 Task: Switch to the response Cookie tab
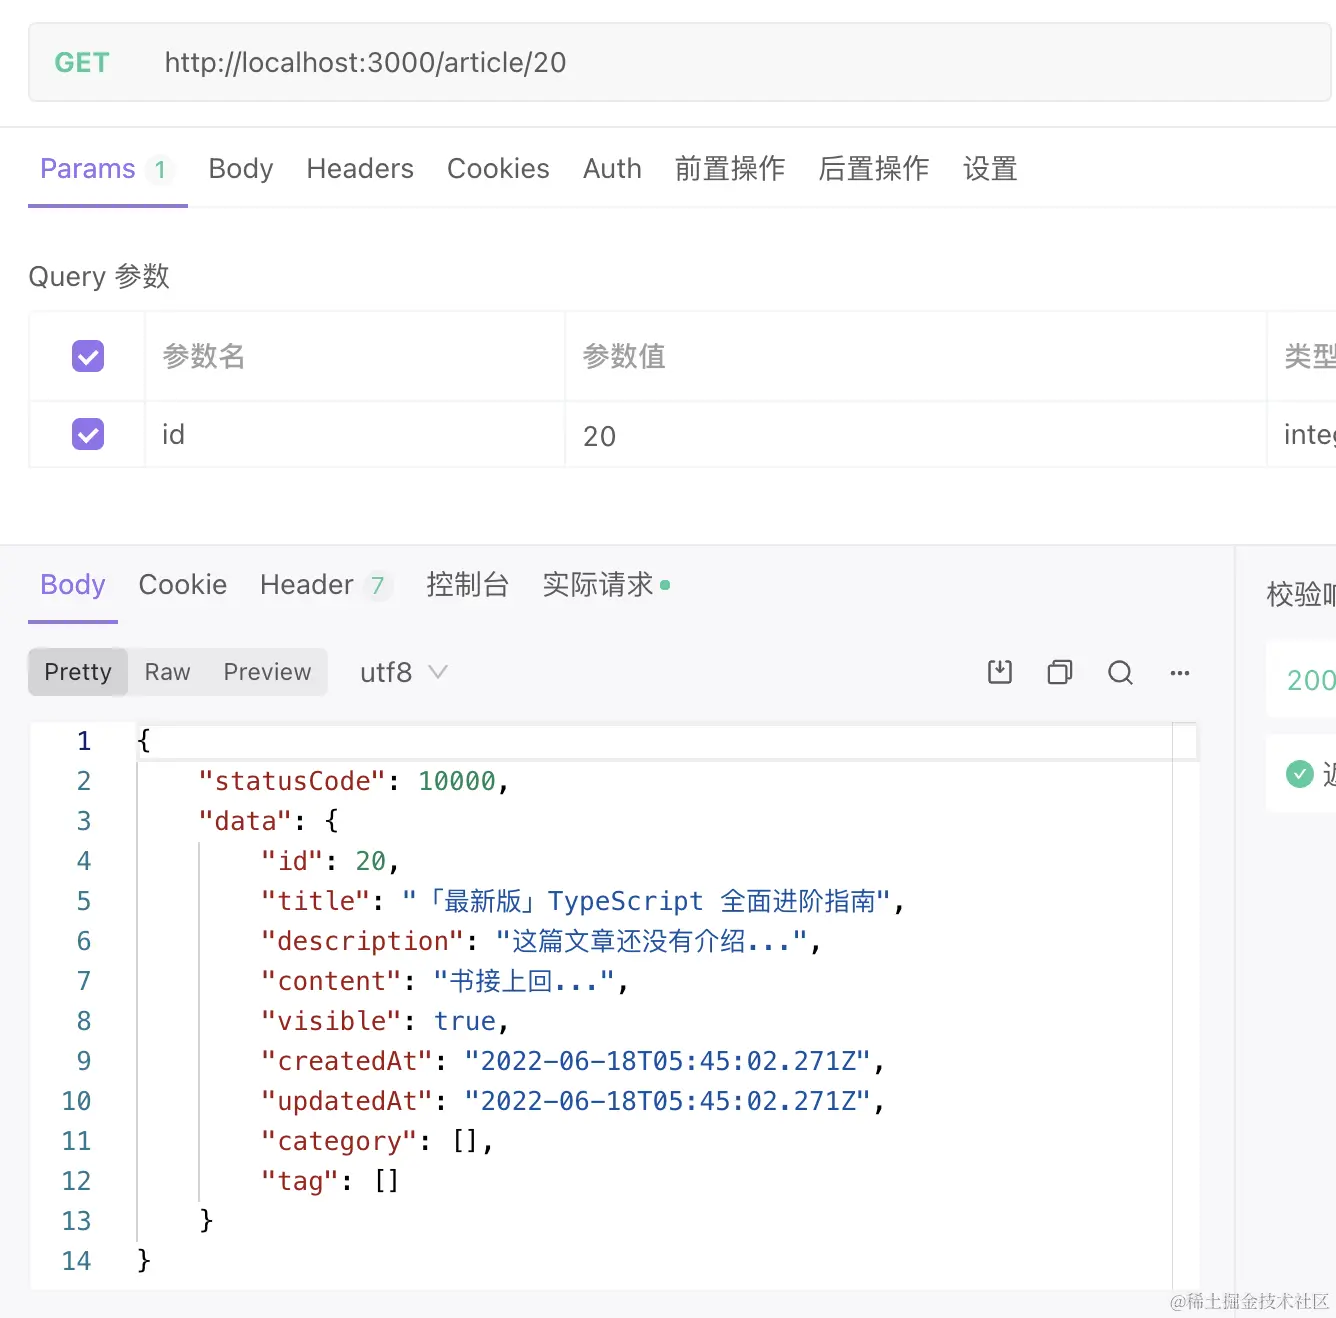(x=183, y=585)
